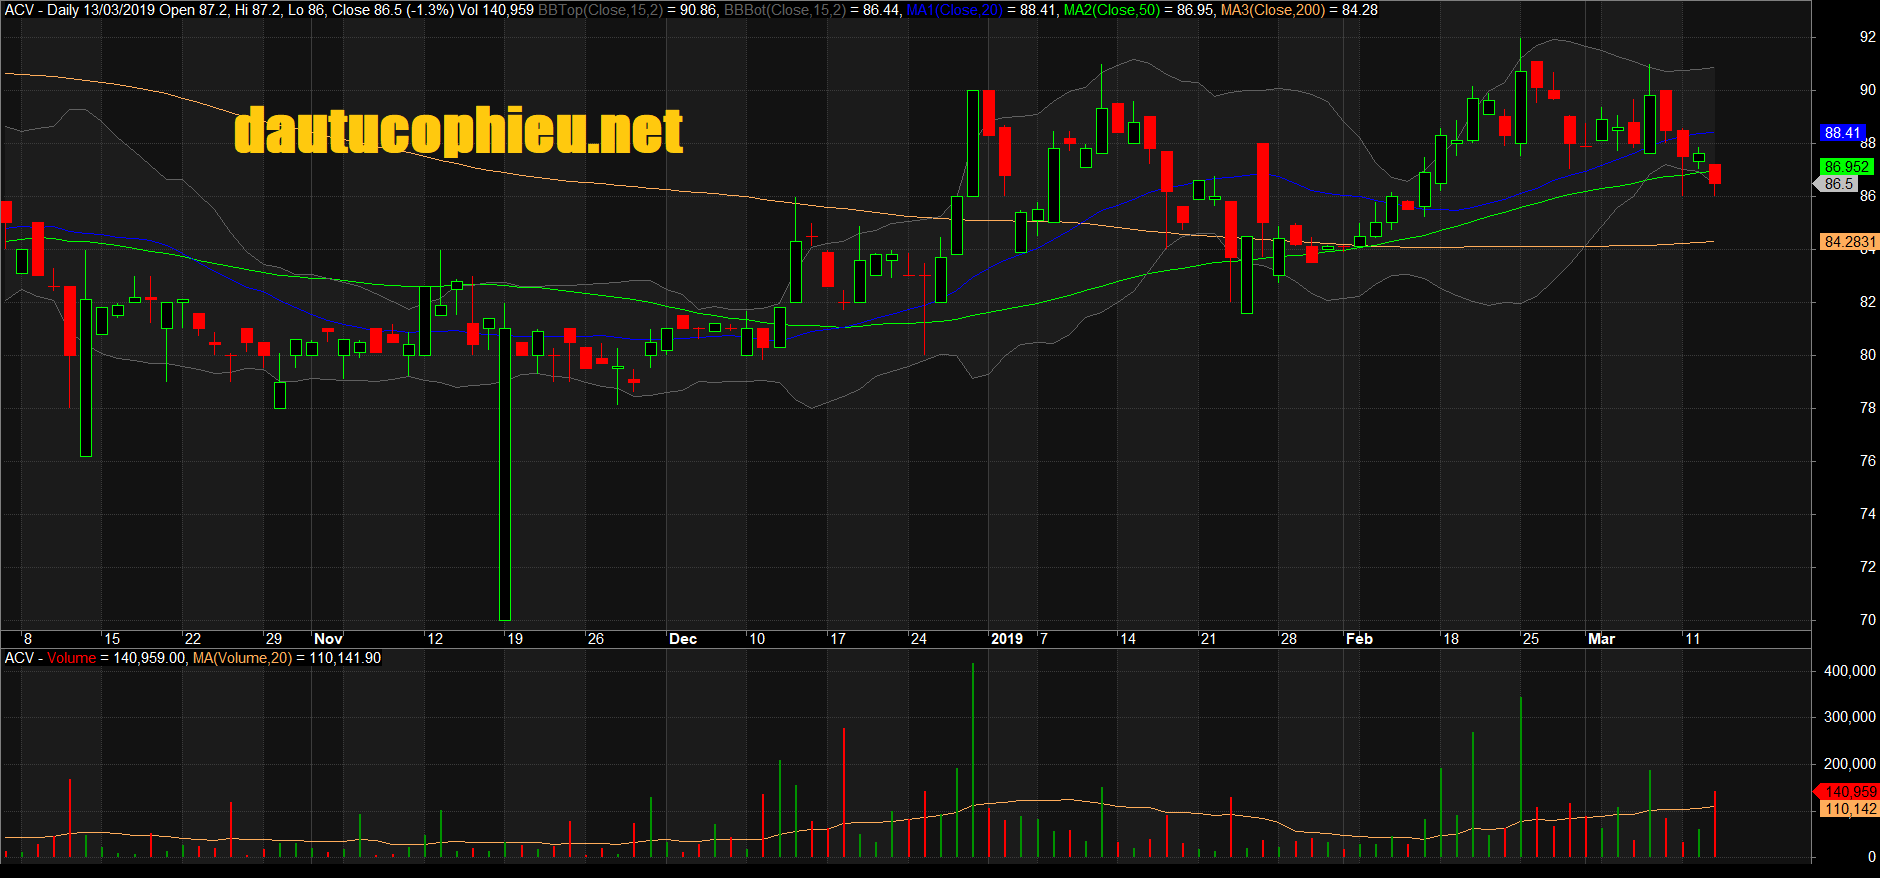Click the dautucophieu.net watermark text
The image size is (1880, 878).
point(458,132)
